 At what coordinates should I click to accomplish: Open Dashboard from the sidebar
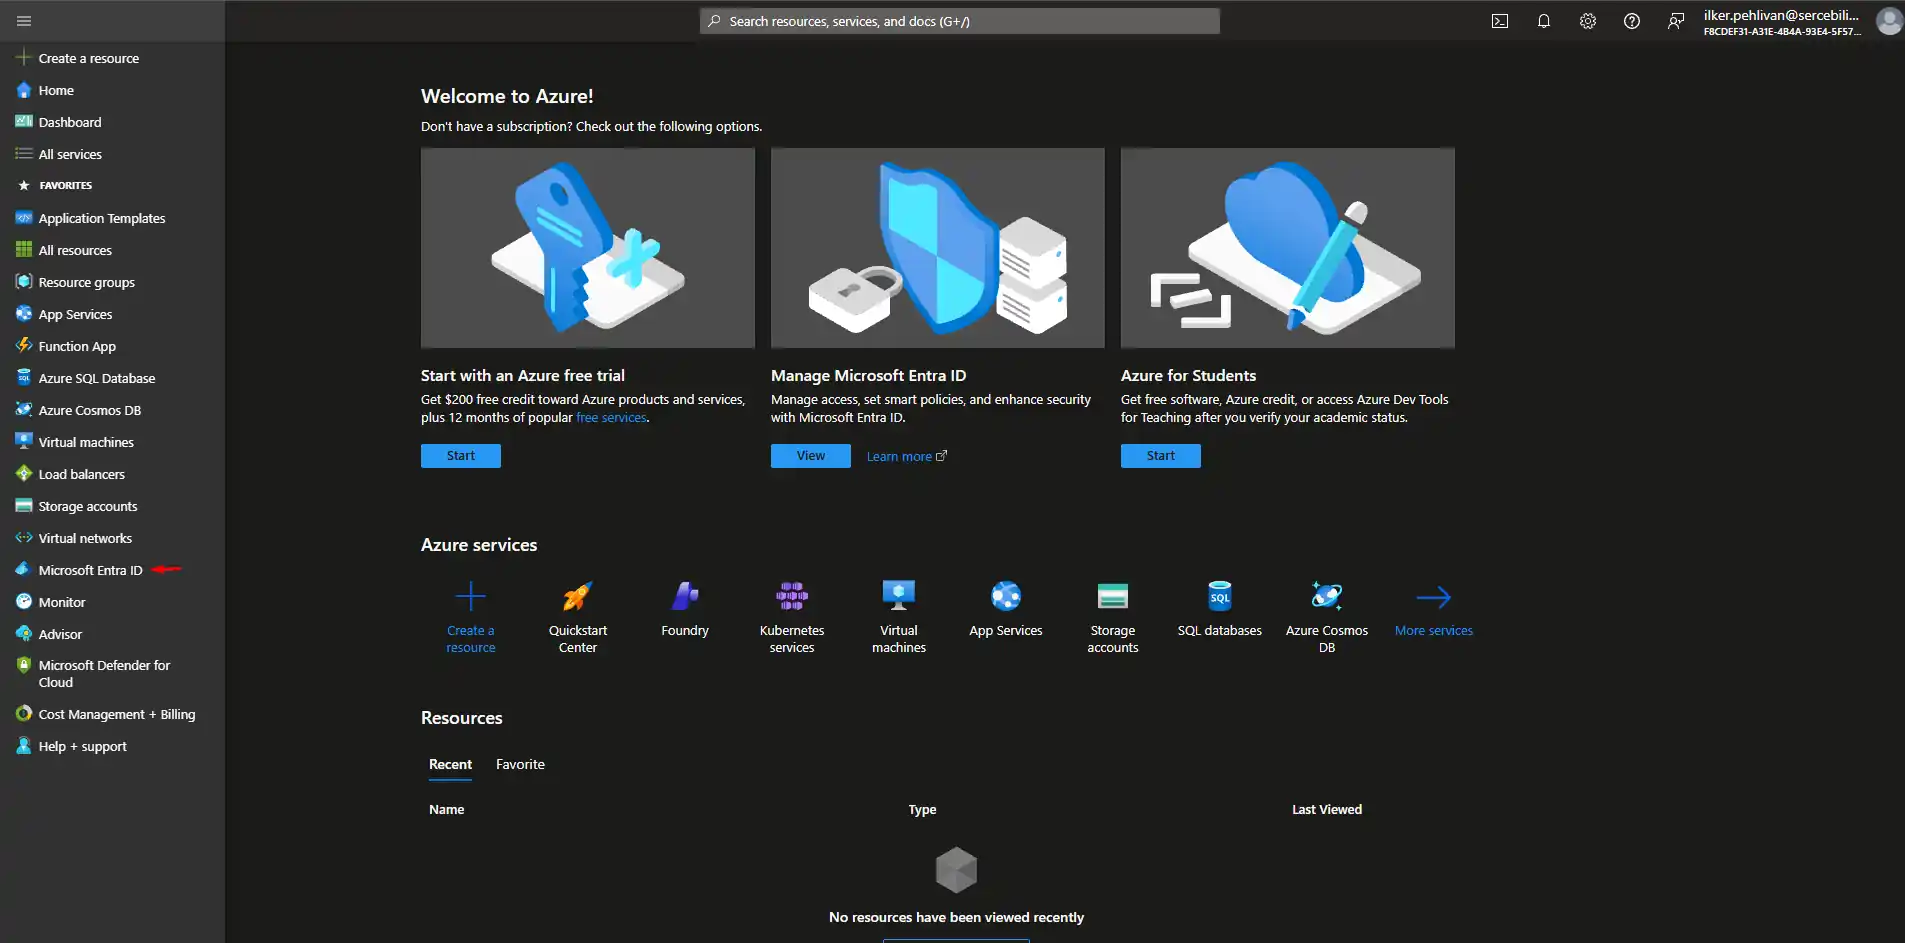(x=70, y=122)
